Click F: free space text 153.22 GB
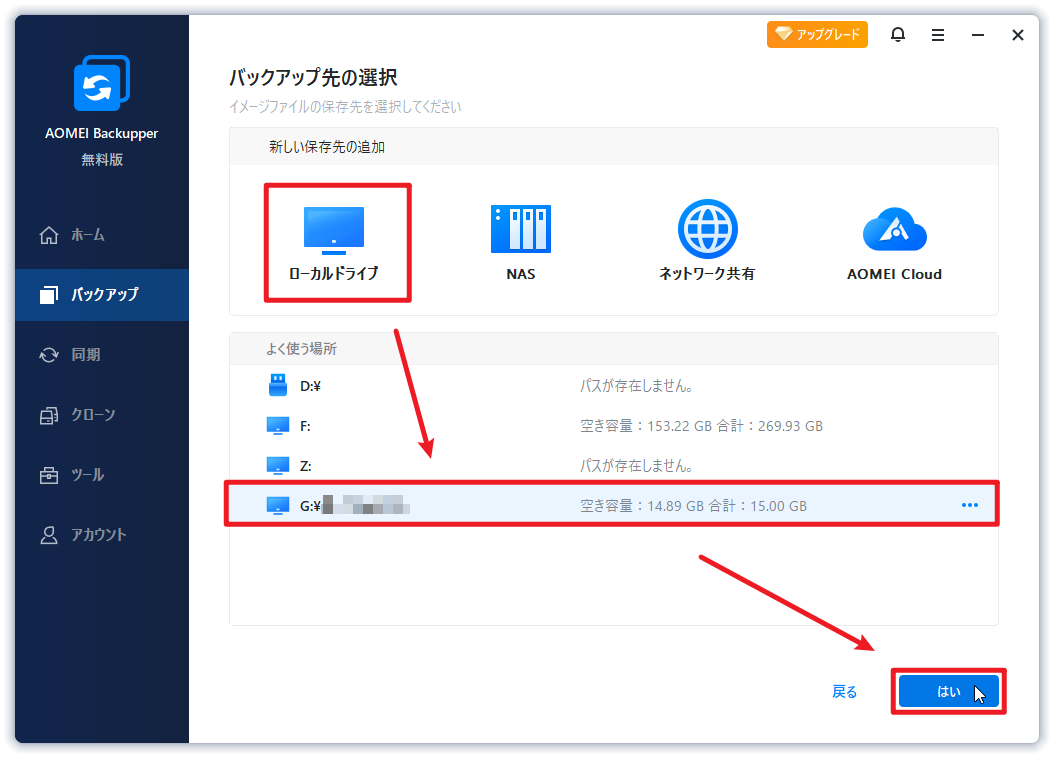 (679, 426)
